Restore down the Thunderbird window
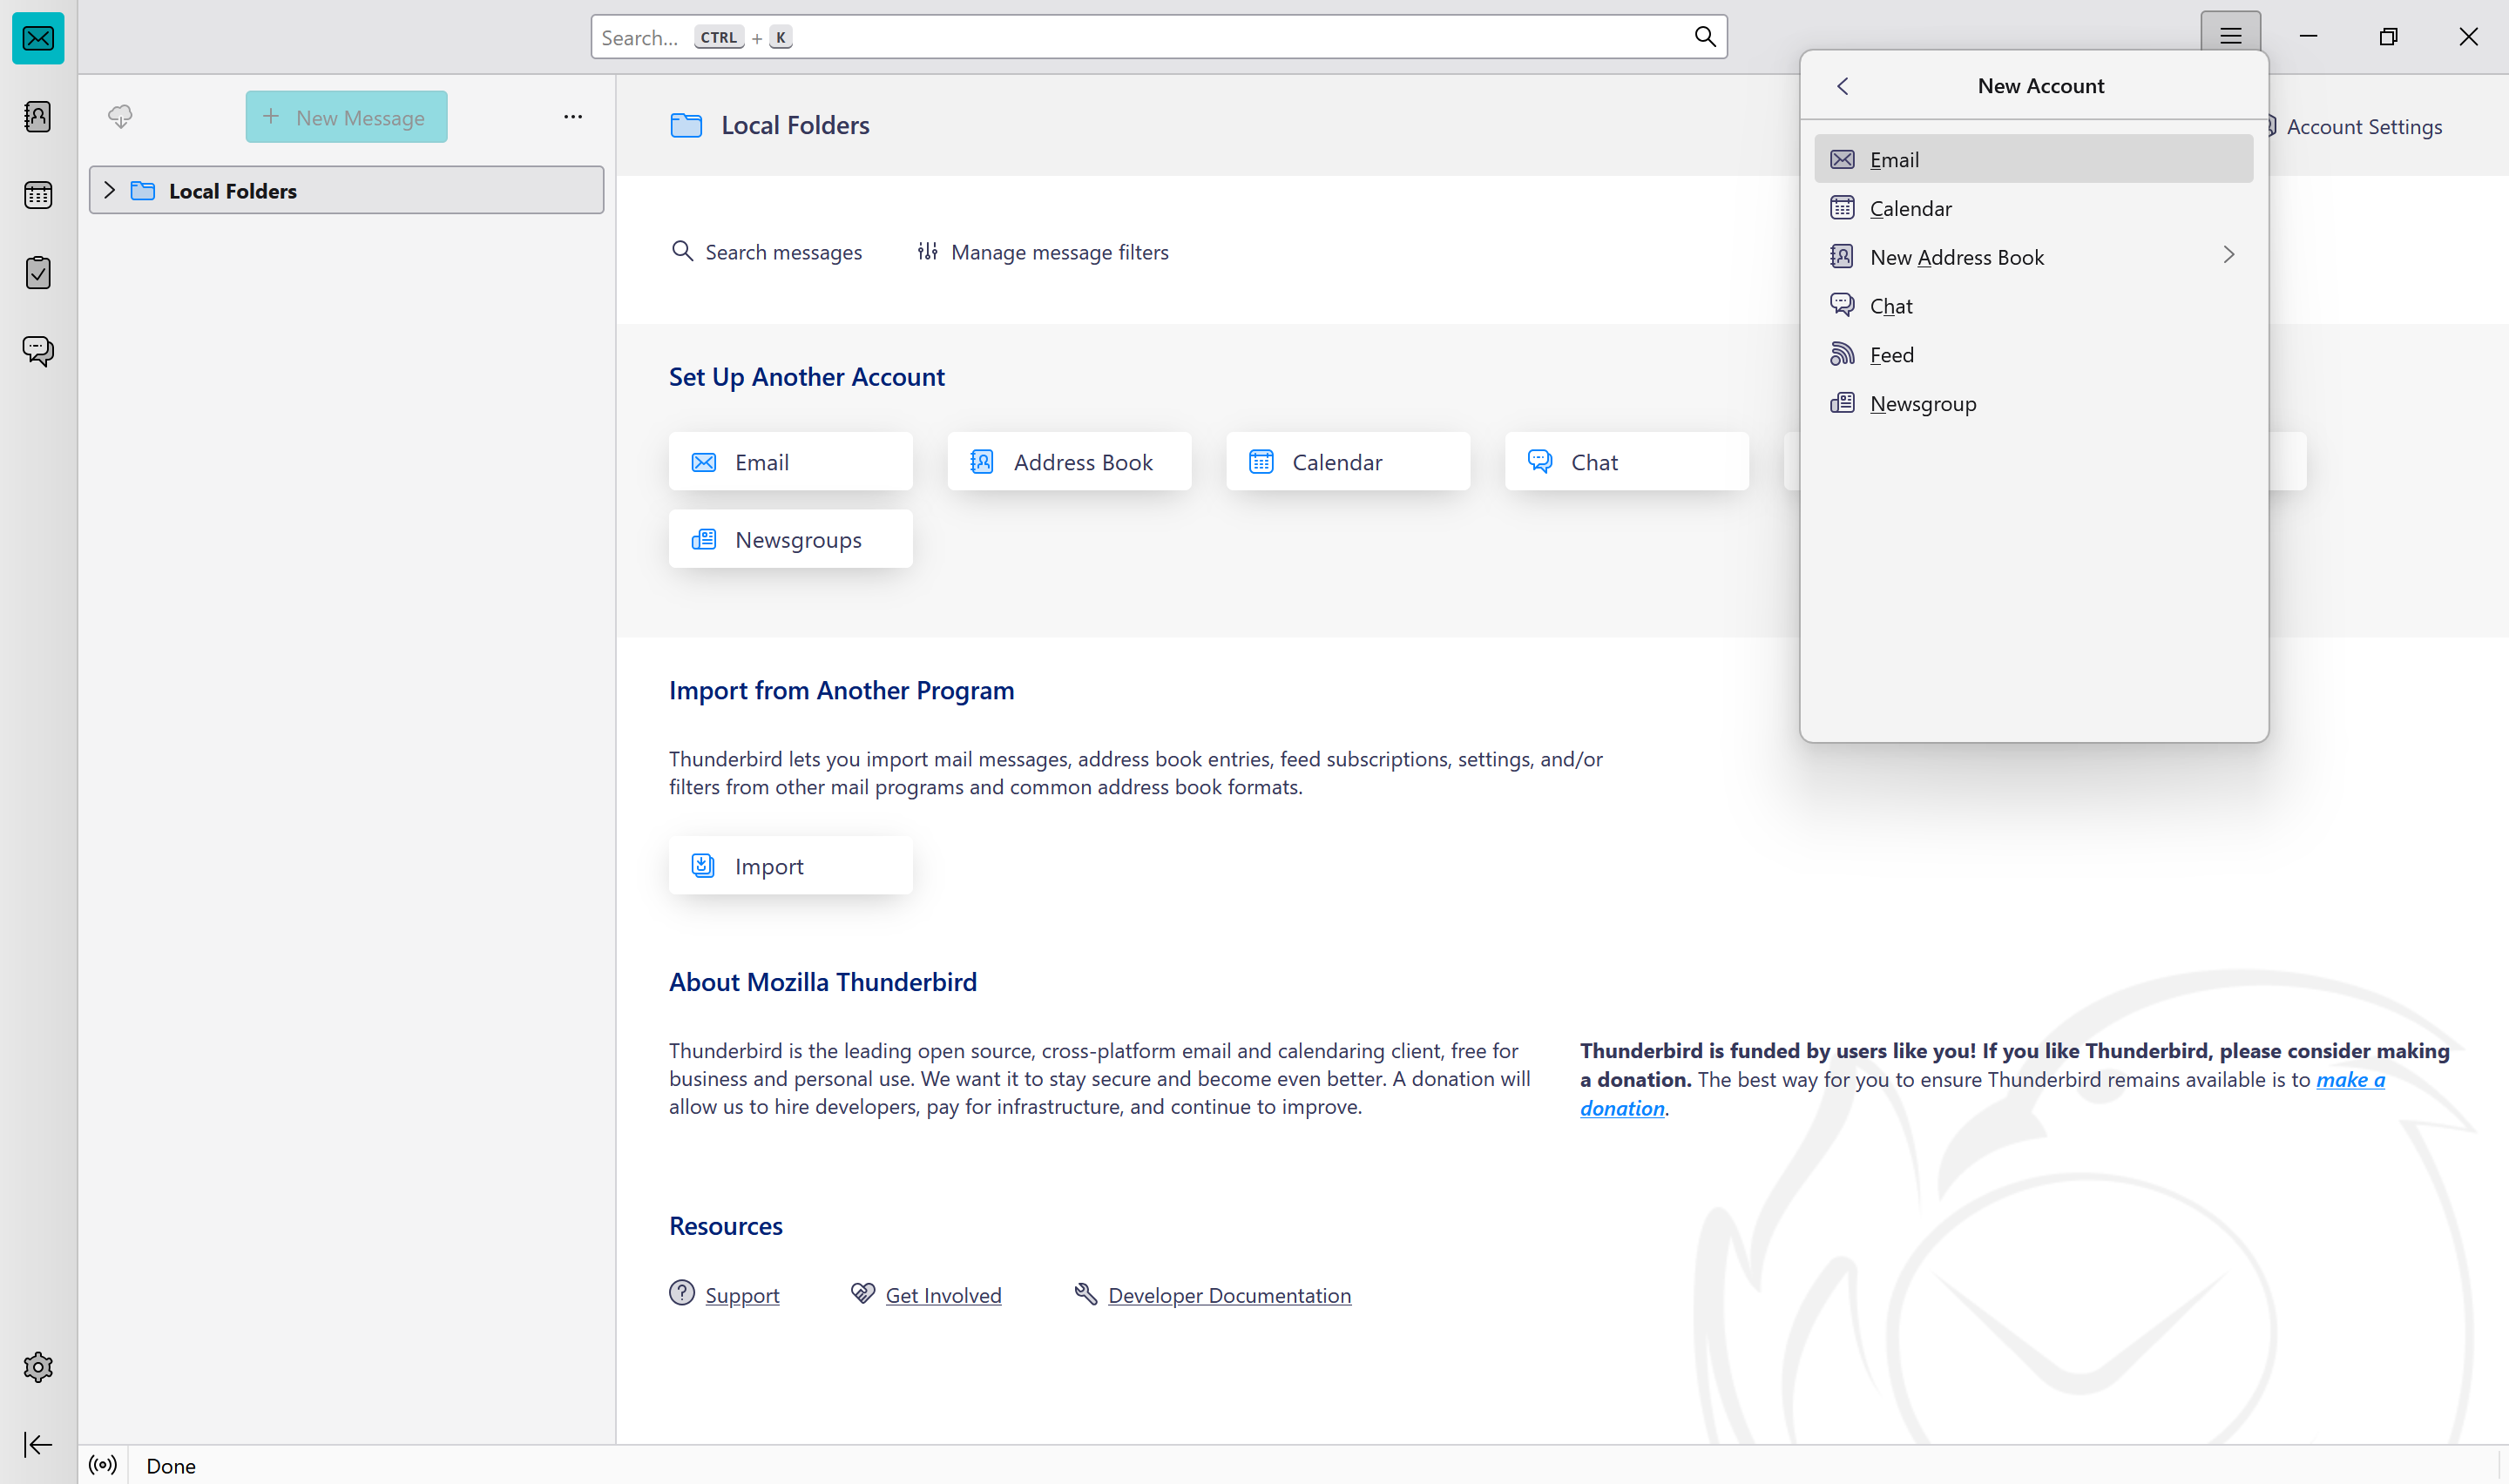The height and width of the screenshot is (1484, 2509). [x=2388, y=36]
